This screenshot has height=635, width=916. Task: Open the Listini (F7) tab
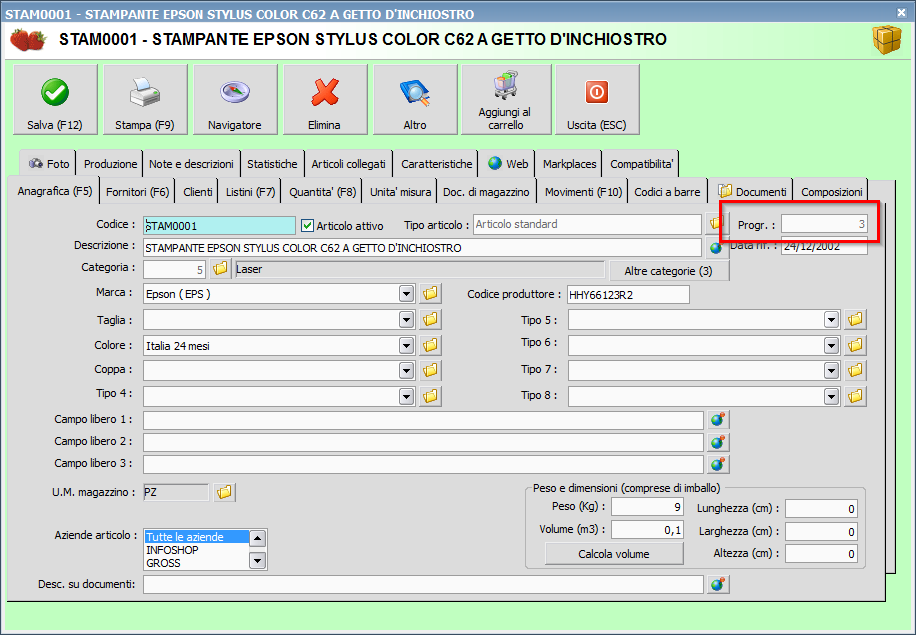(x=251, y=192)
